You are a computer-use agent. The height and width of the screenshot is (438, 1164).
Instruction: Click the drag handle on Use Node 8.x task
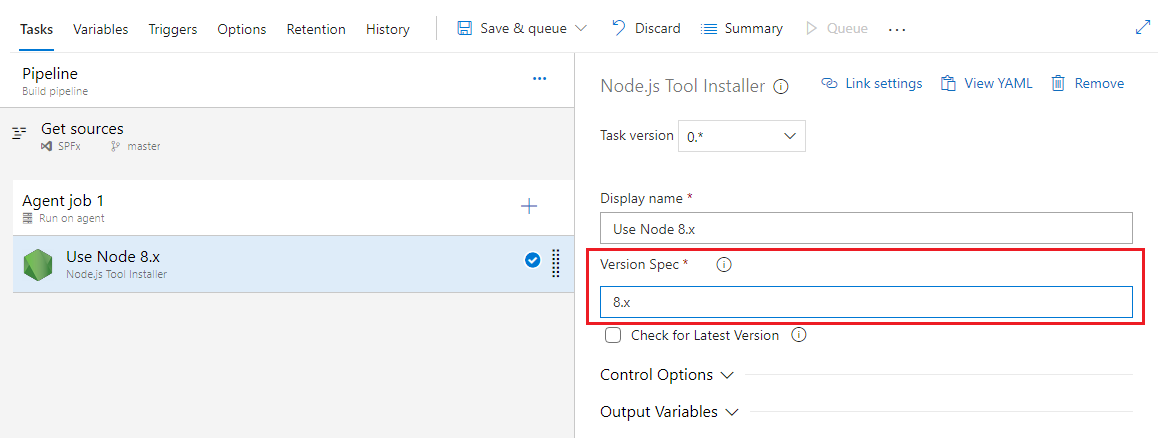(556, 263)
